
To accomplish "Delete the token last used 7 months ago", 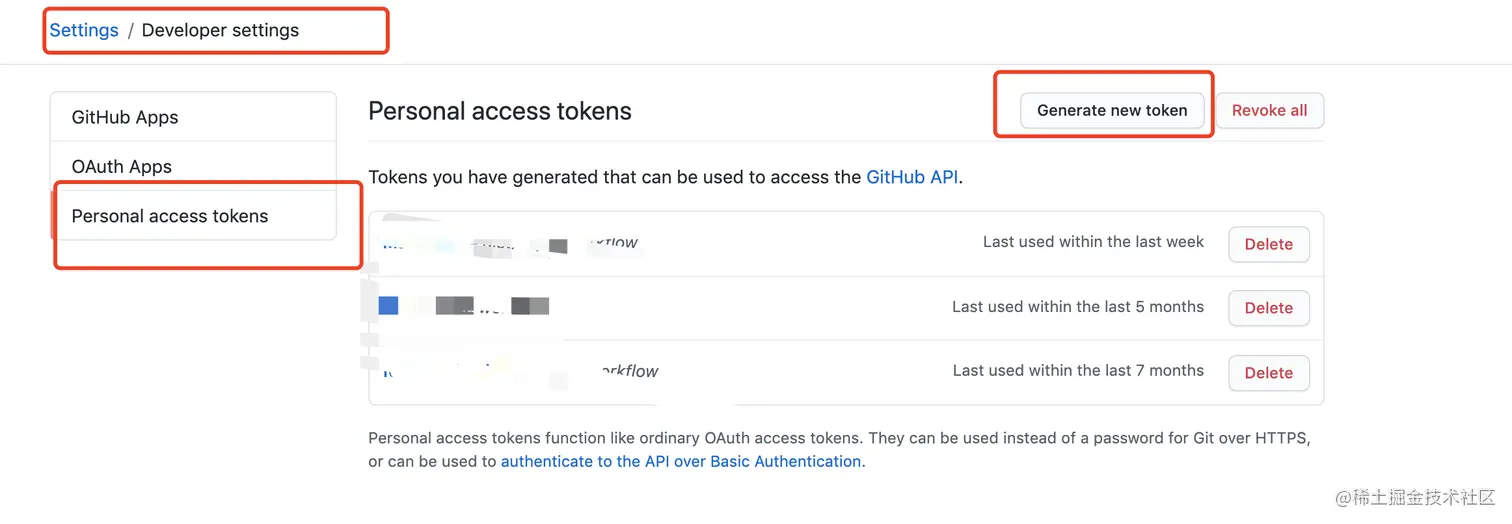I will tap(1268, 373).
